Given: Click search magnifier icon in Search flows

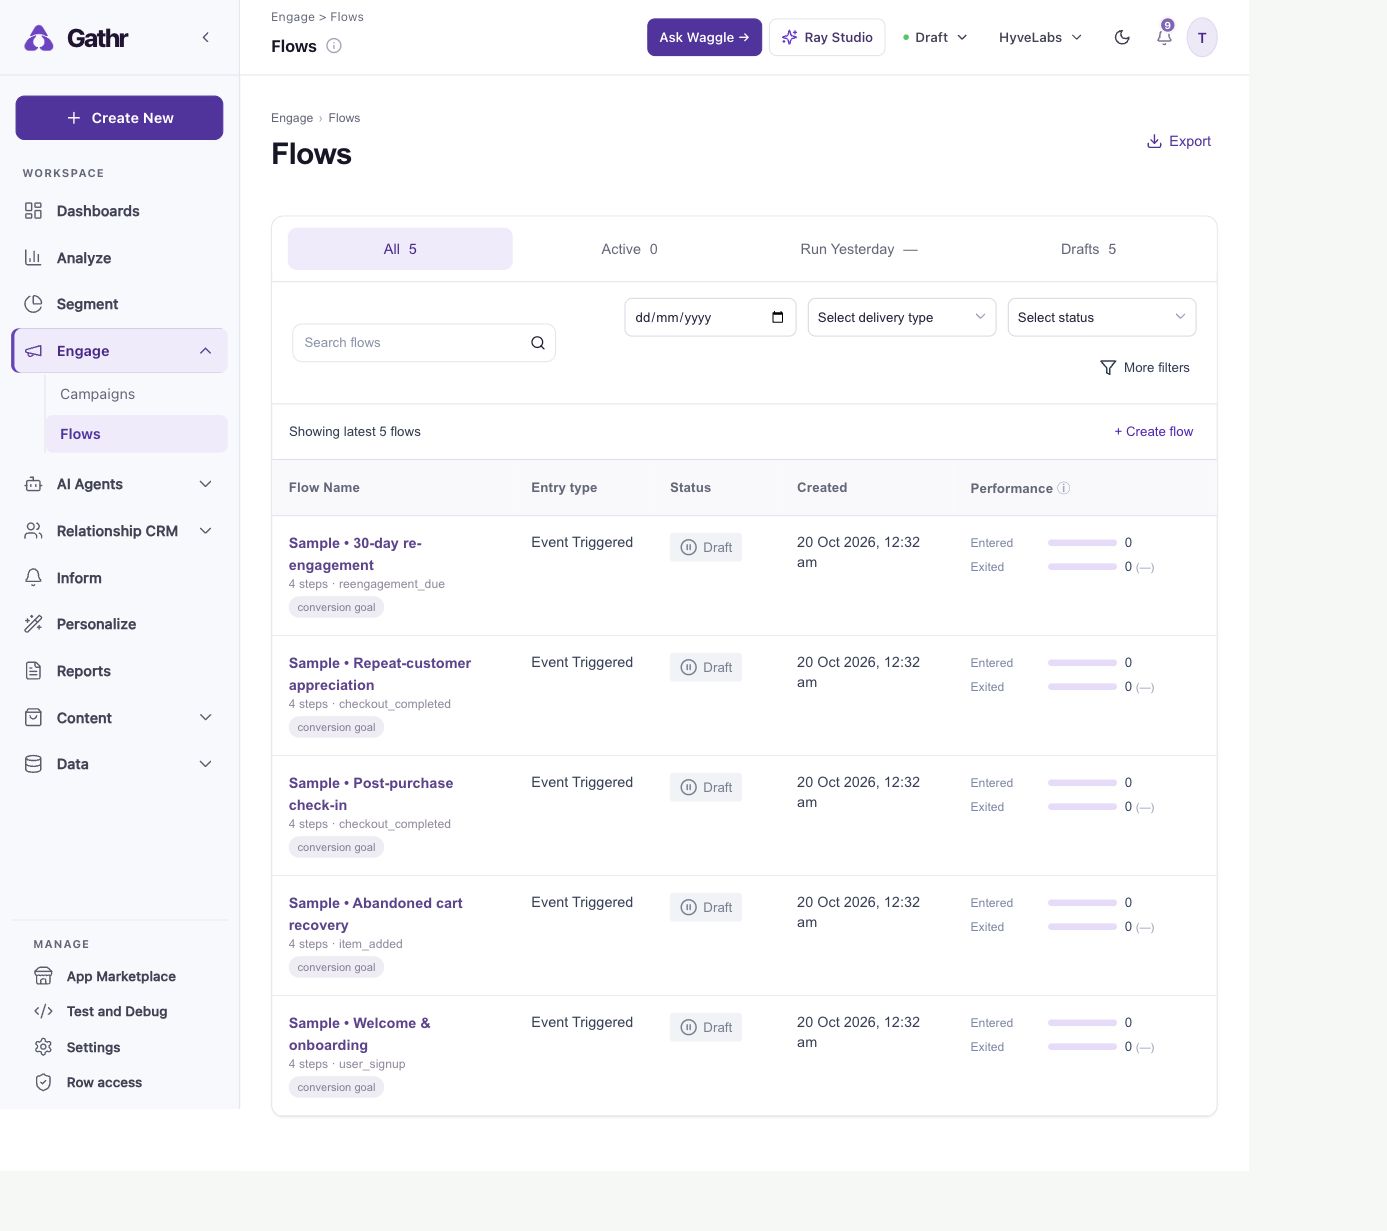Looking at the screenshot, I should point(538,343).
